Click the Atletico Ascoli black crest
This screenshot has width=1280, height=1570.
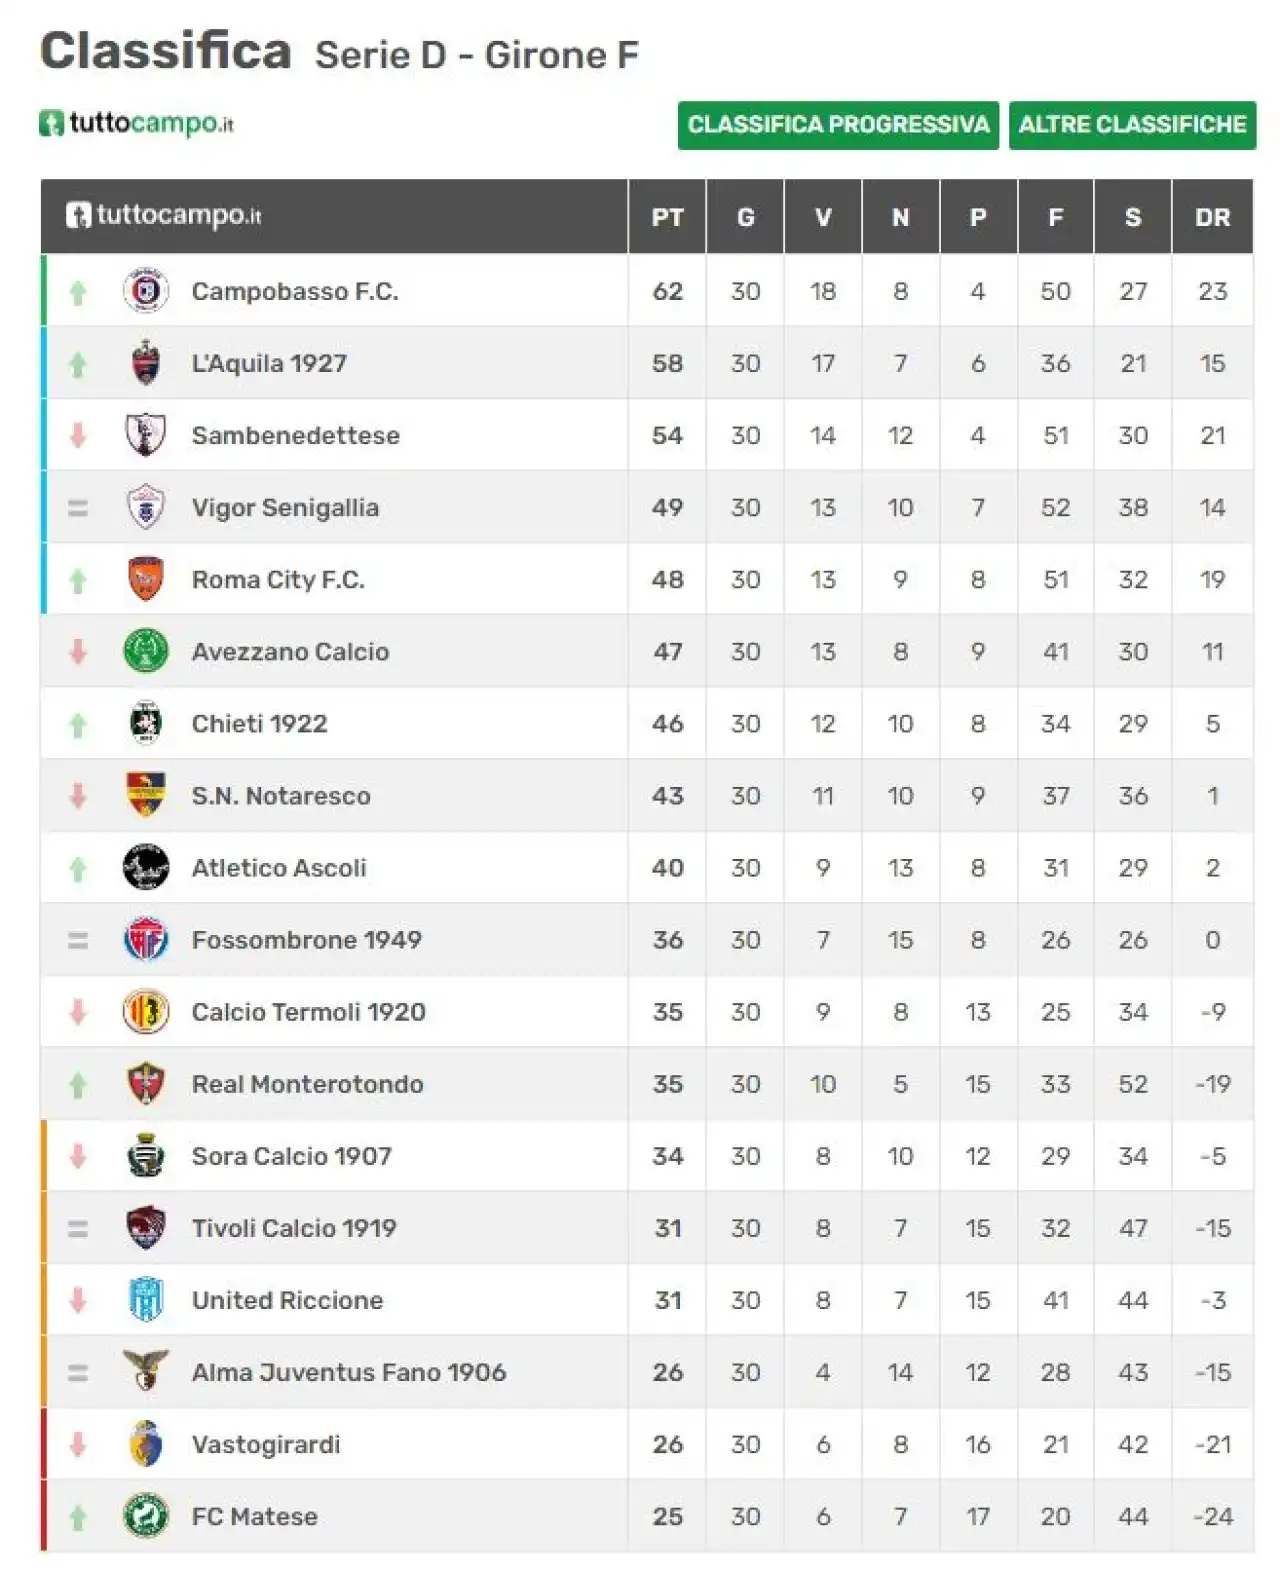(146, 867)
